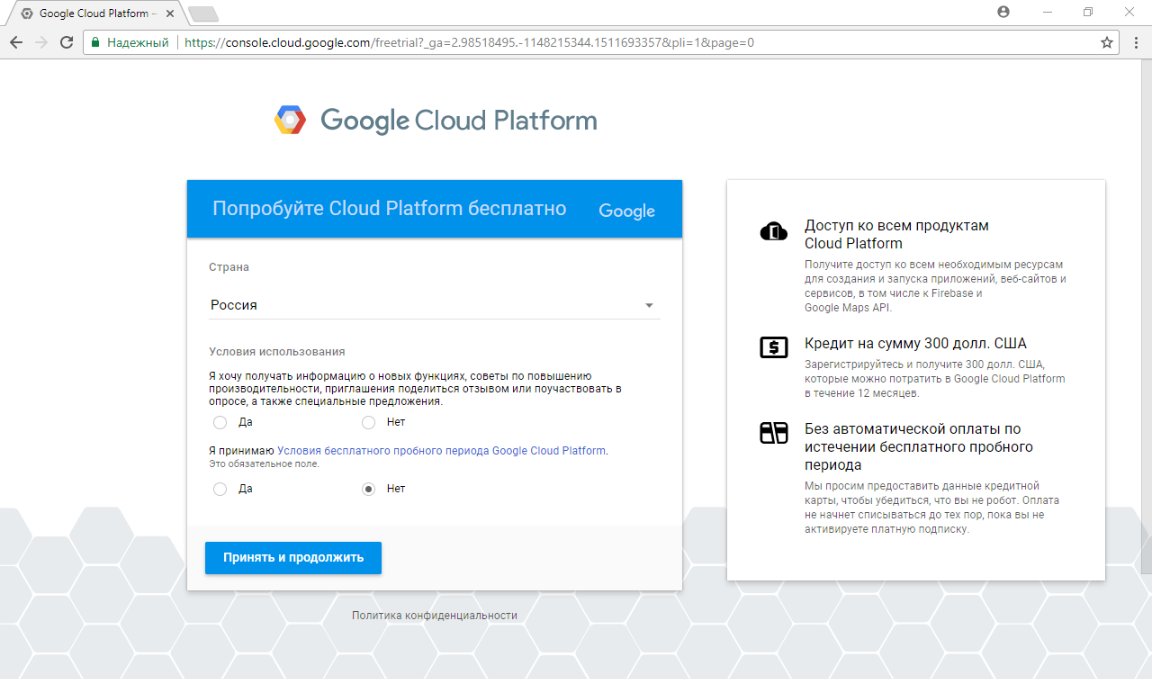Click heading Кредит на сумму 300 долл. США
Viewport: 1152px width, 679px height.
click(x=915, y=343)
